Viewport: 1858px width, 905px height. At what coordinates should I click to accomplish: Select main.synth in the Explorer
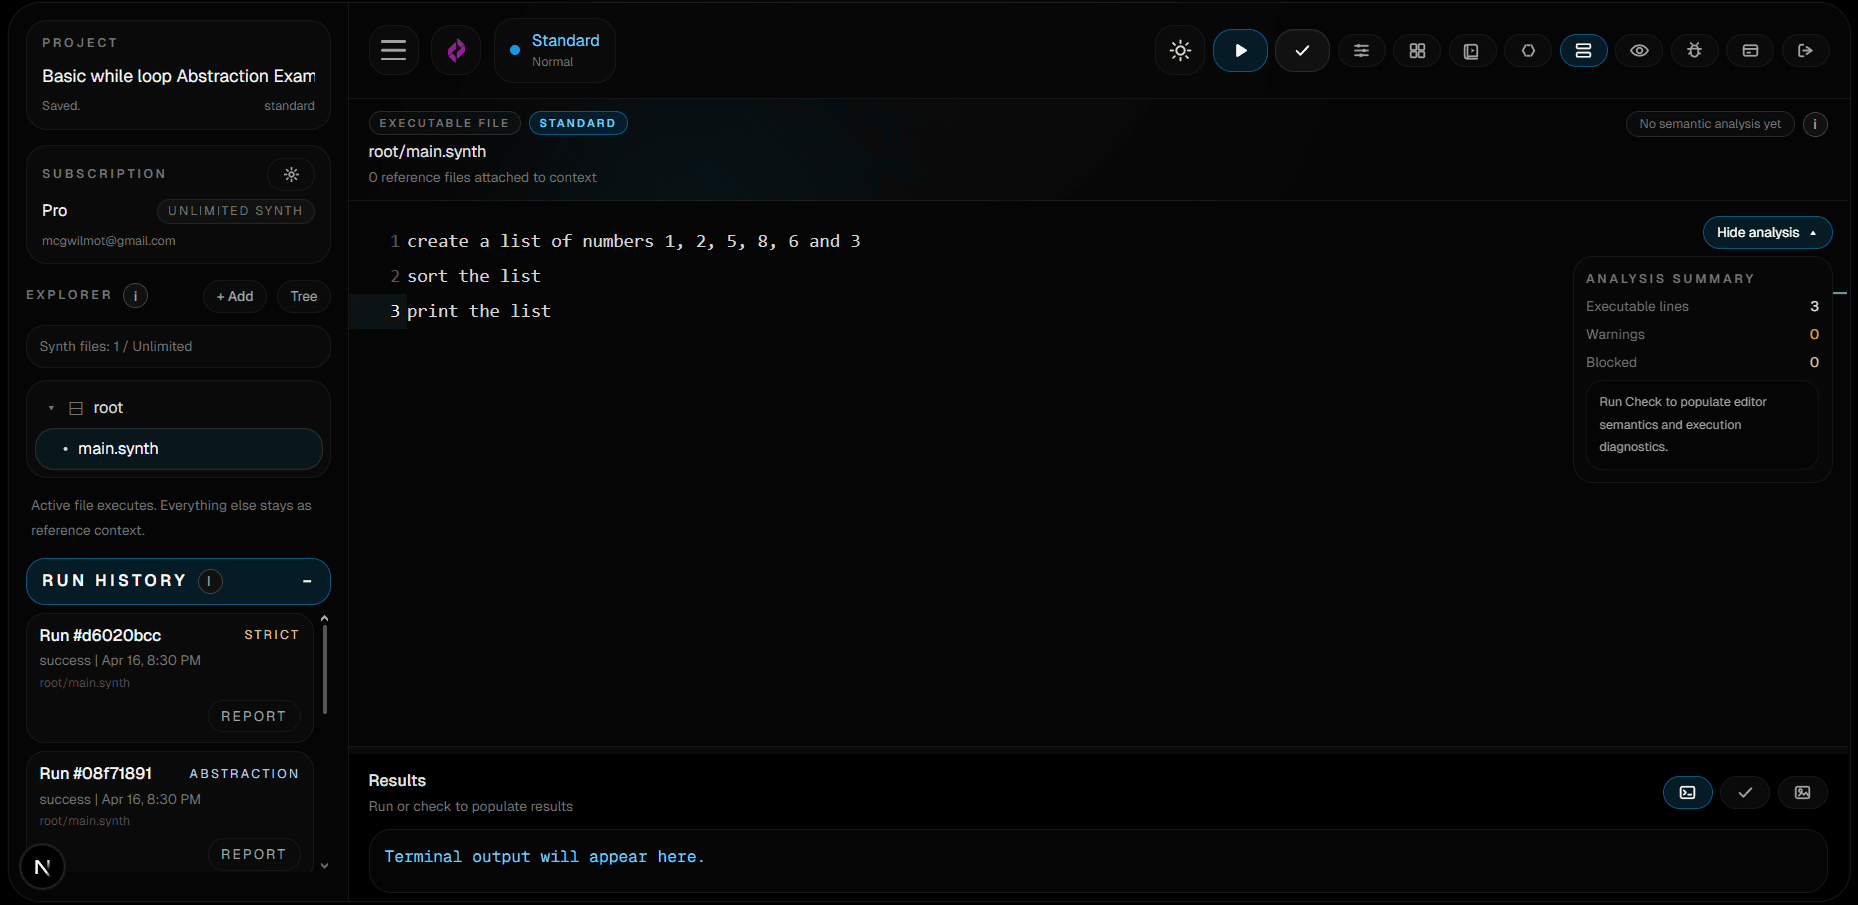click(x=118, y=448)
